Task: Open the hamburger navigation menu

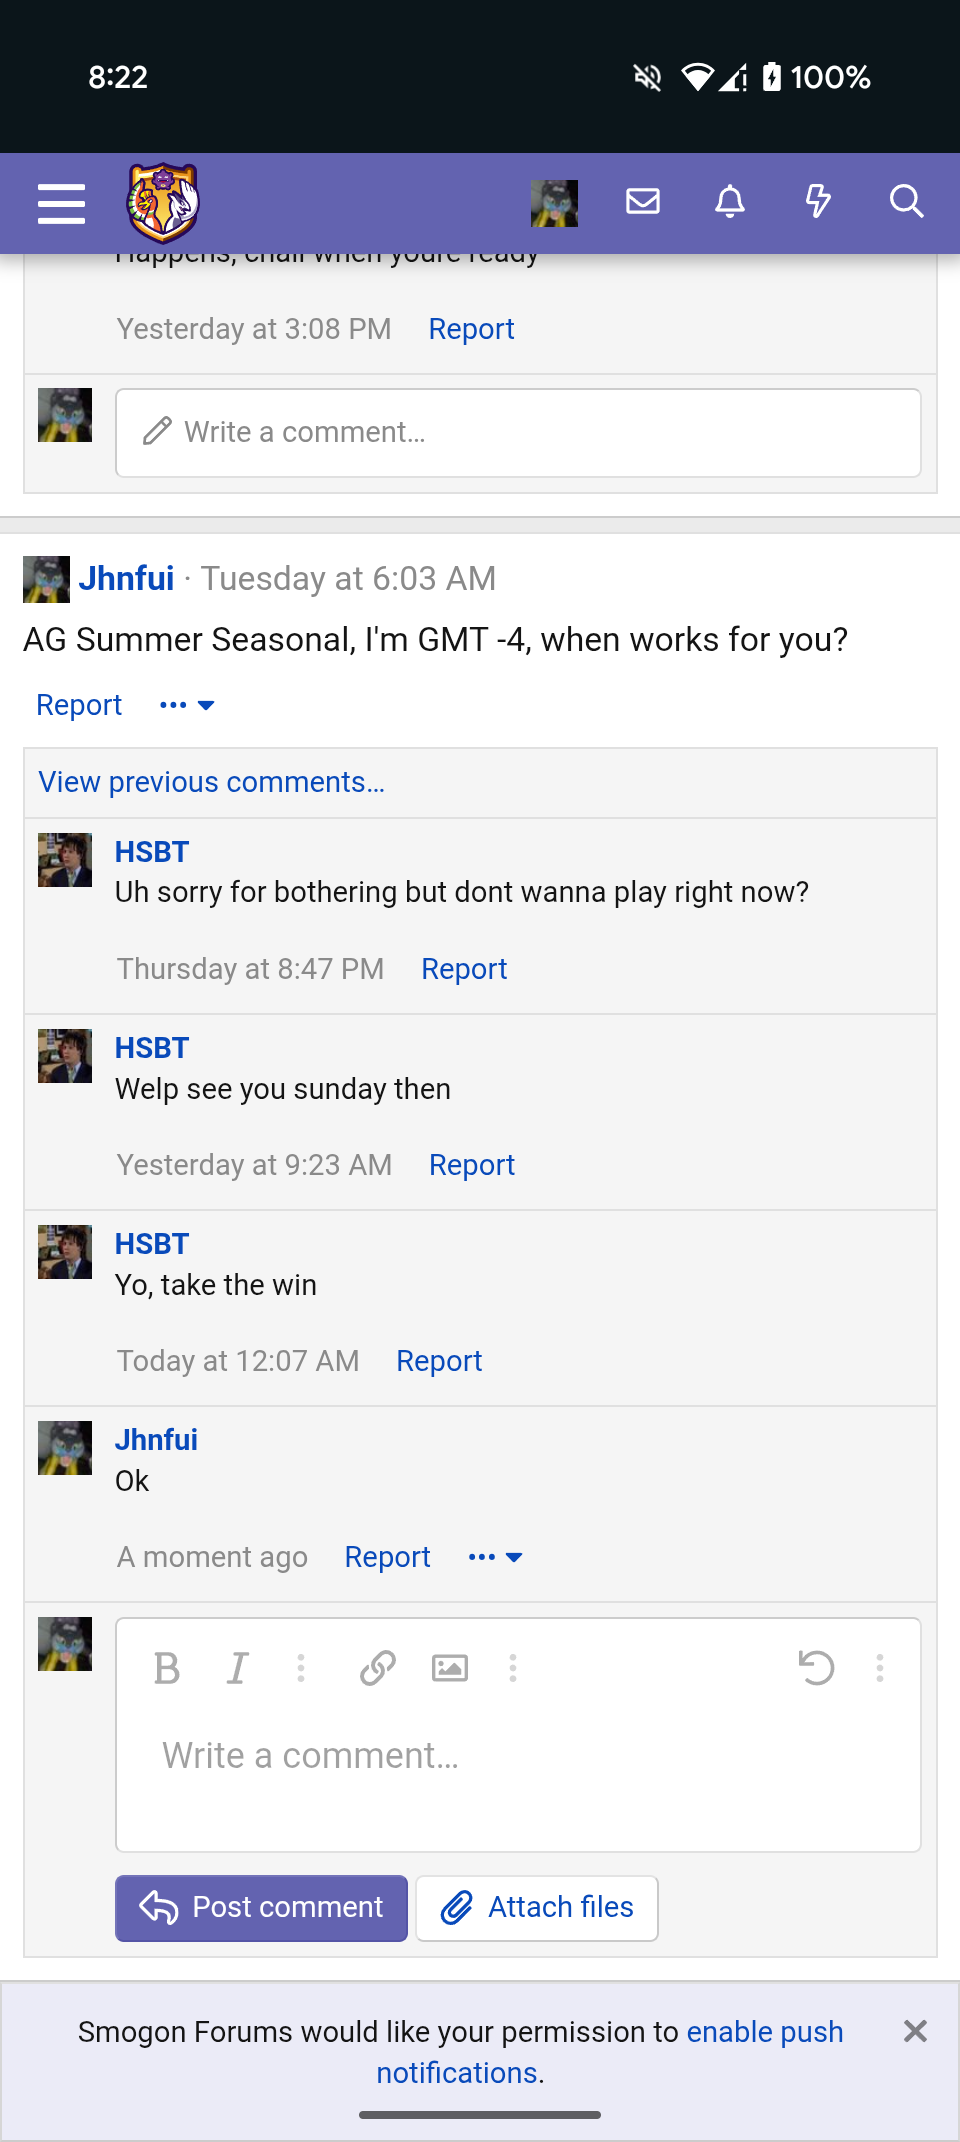Action: [x=61, y=203]
